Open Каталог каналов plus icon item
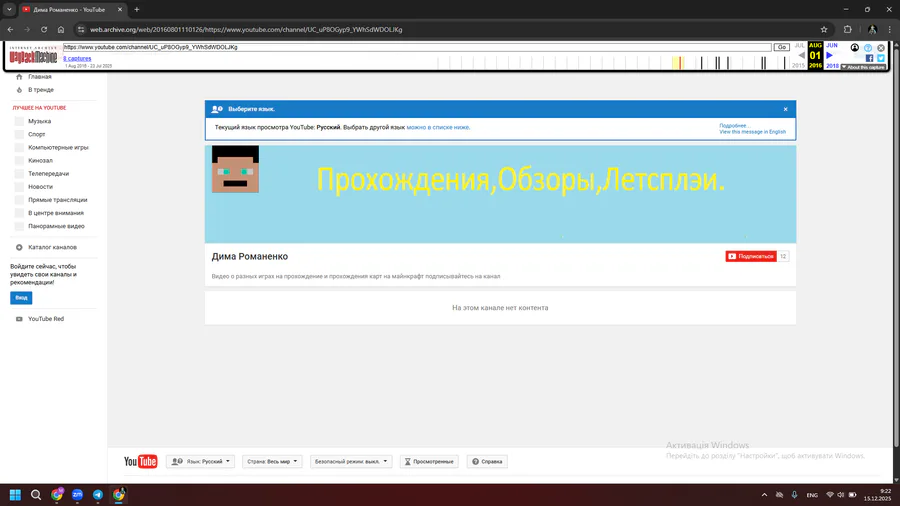This screenshot has width=900, height=506. [x=46, y=247]
